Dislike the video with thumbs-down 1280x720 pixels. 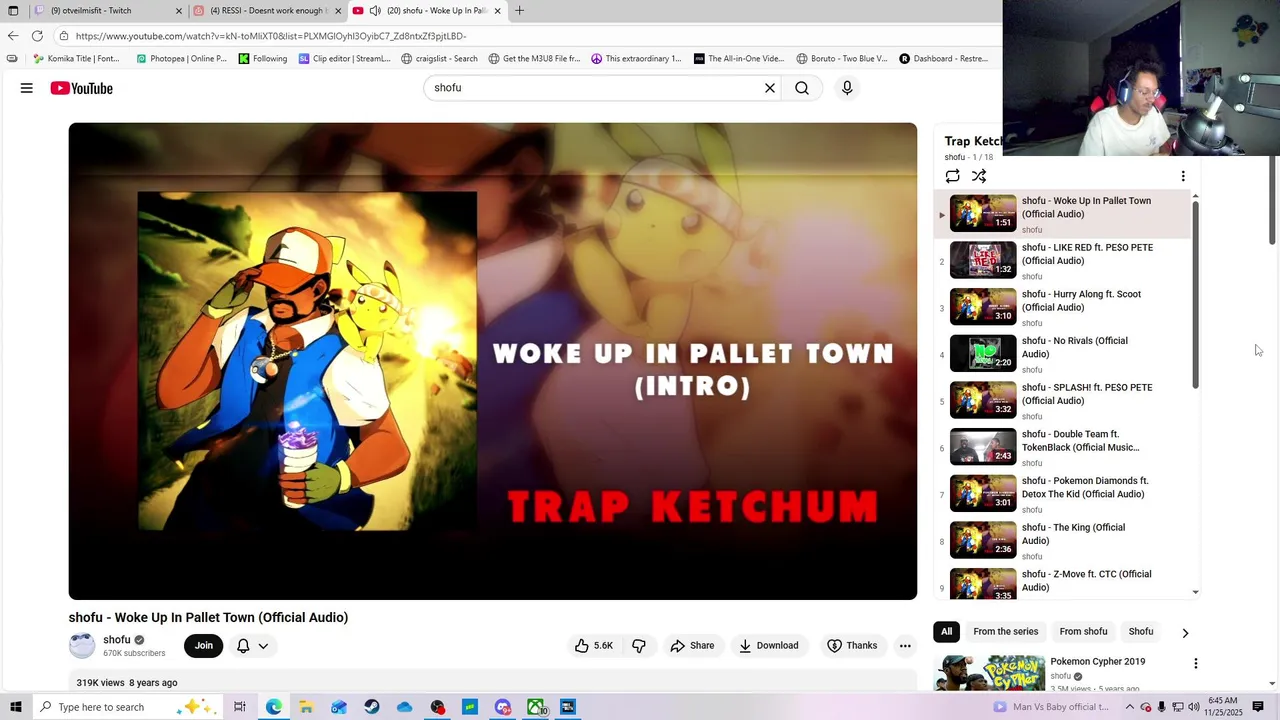[x=639, y=646]
